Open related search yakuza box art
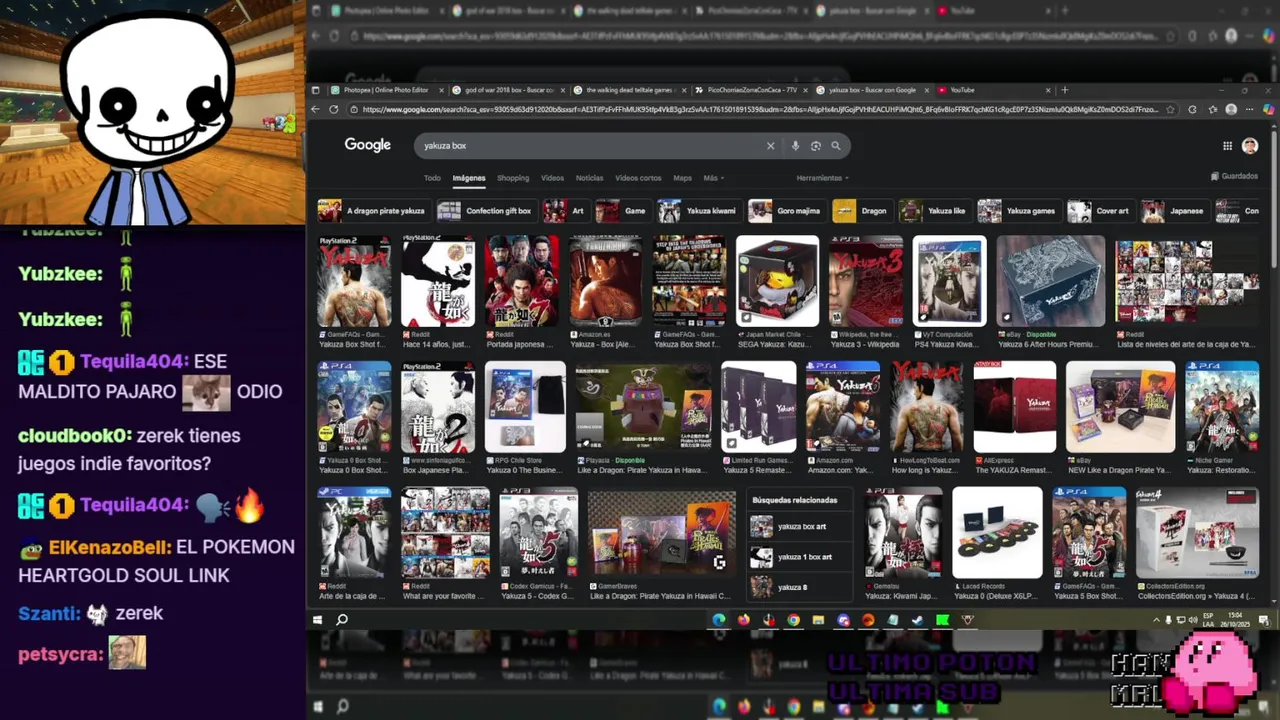Screen dimensions: 1280x720 click(798, 527)
